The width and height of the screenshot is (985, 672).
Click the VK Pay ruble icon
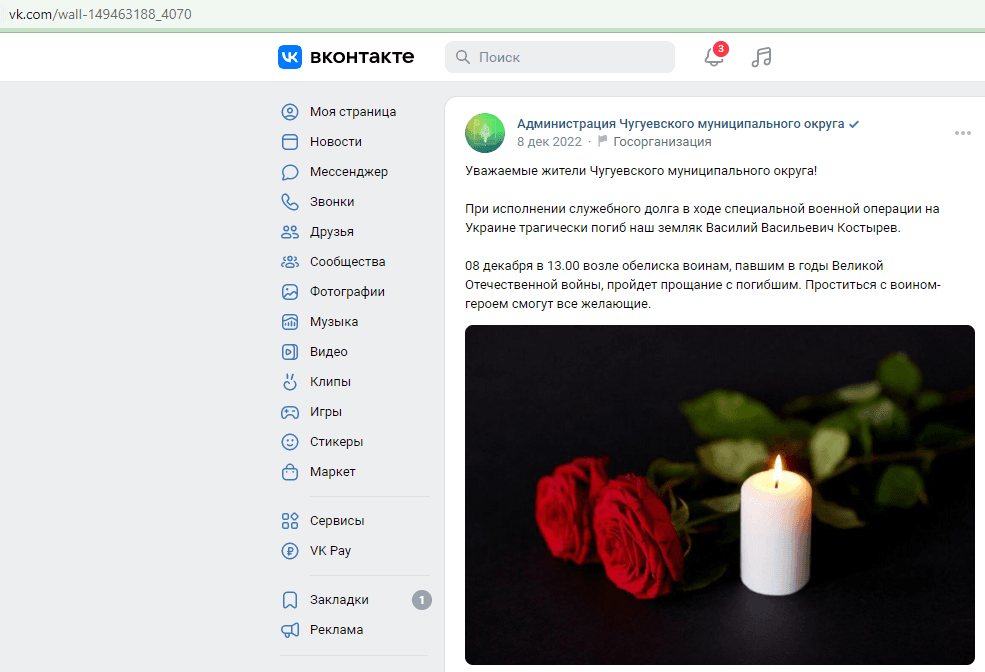coord(290,551)
